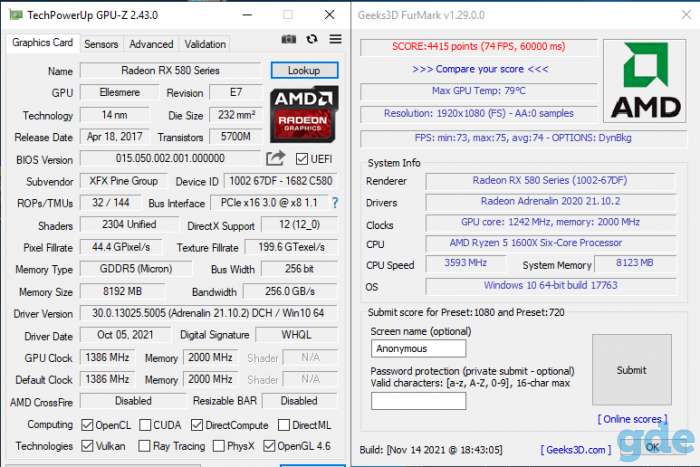This screenshot has height=467, width=700.
Task: Click the Resolution: 1920x1080 text
Action: 479,113
